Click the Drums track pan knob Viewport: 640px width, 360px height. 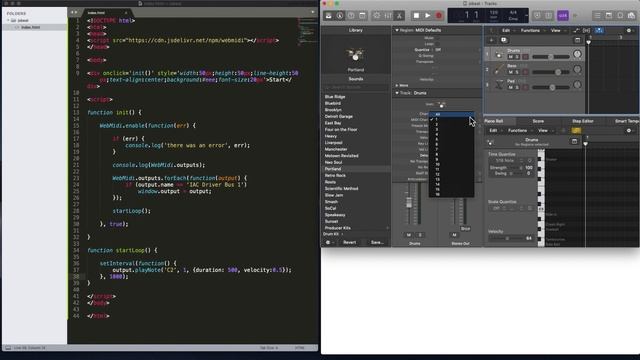(x=577, y=54)
